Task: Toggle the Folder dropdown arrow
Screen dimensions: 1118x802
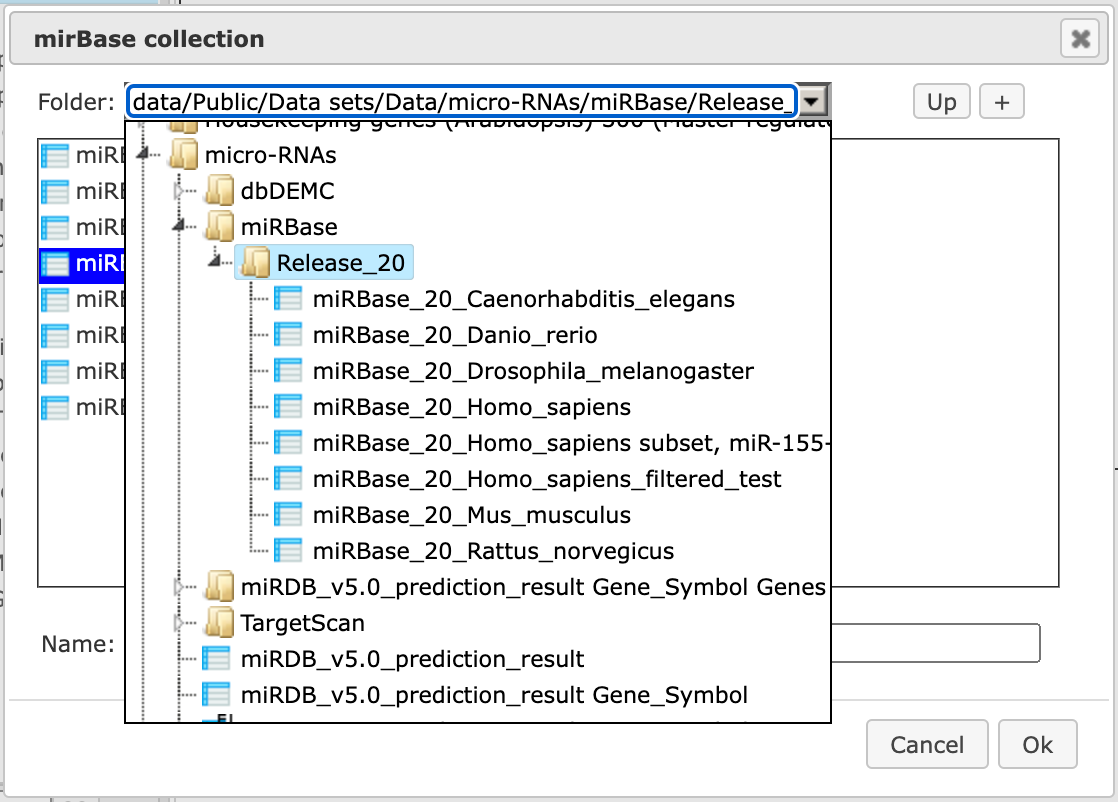Action: click(812, 101)
